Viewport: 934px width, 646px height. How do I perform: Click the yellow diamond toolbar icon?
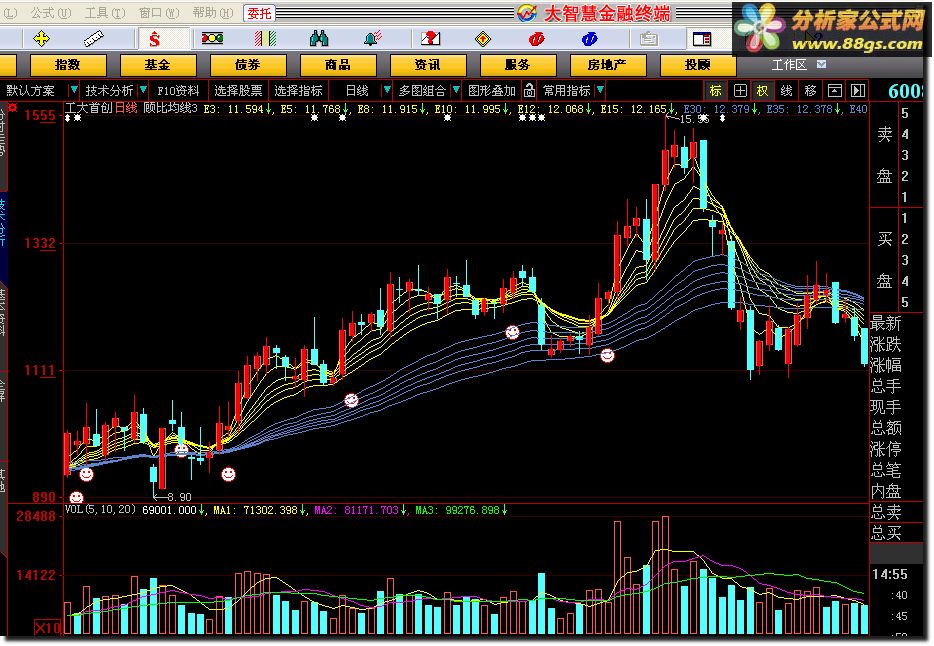pos(482,39)
